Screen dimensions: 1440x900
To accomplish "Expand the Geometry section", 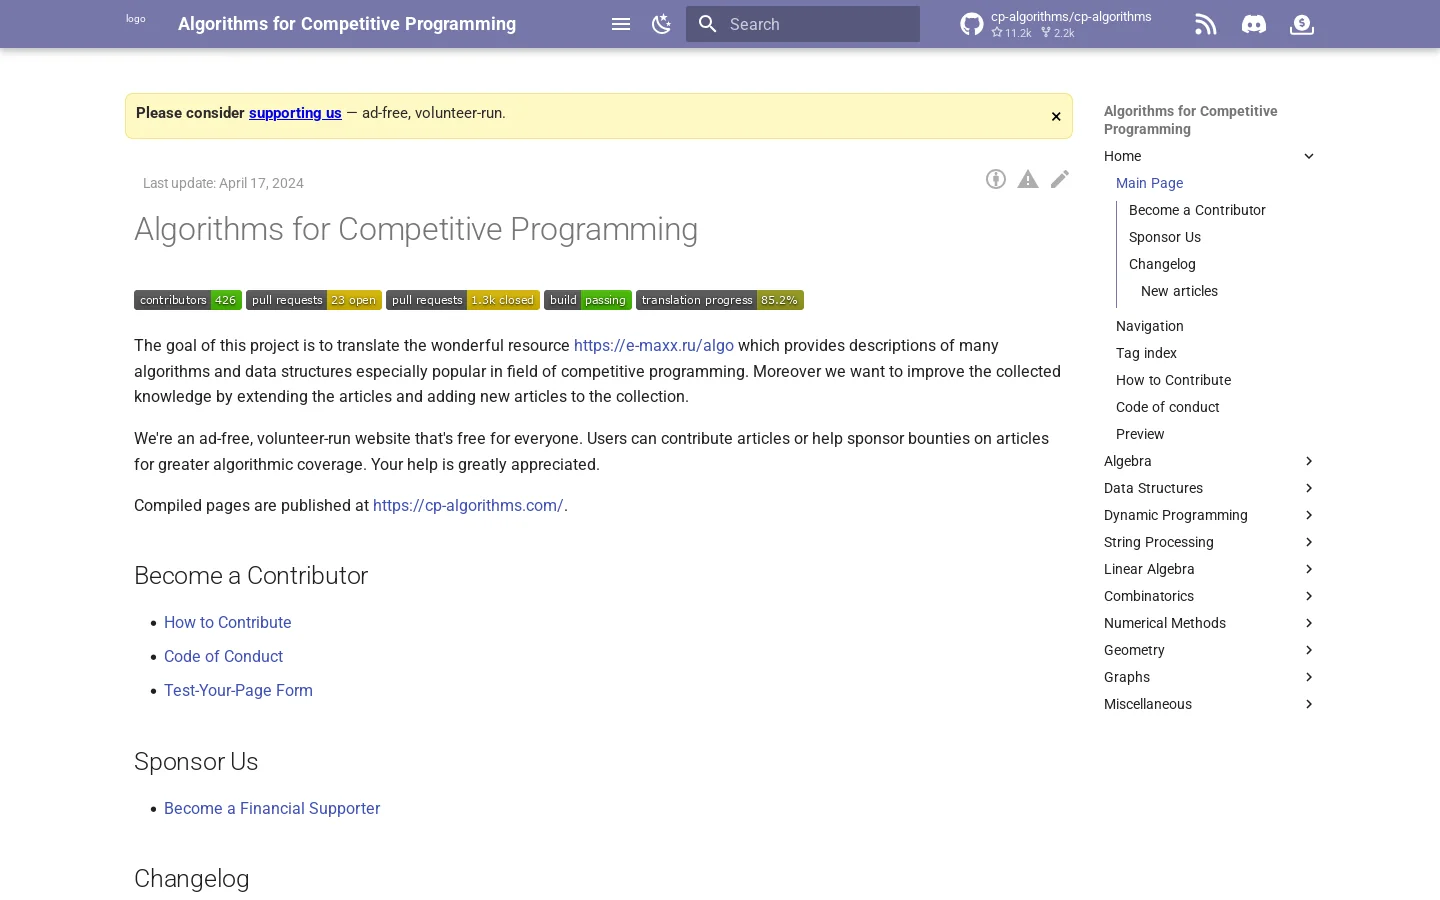I will pyautogui.click(x=1309, y=650).
